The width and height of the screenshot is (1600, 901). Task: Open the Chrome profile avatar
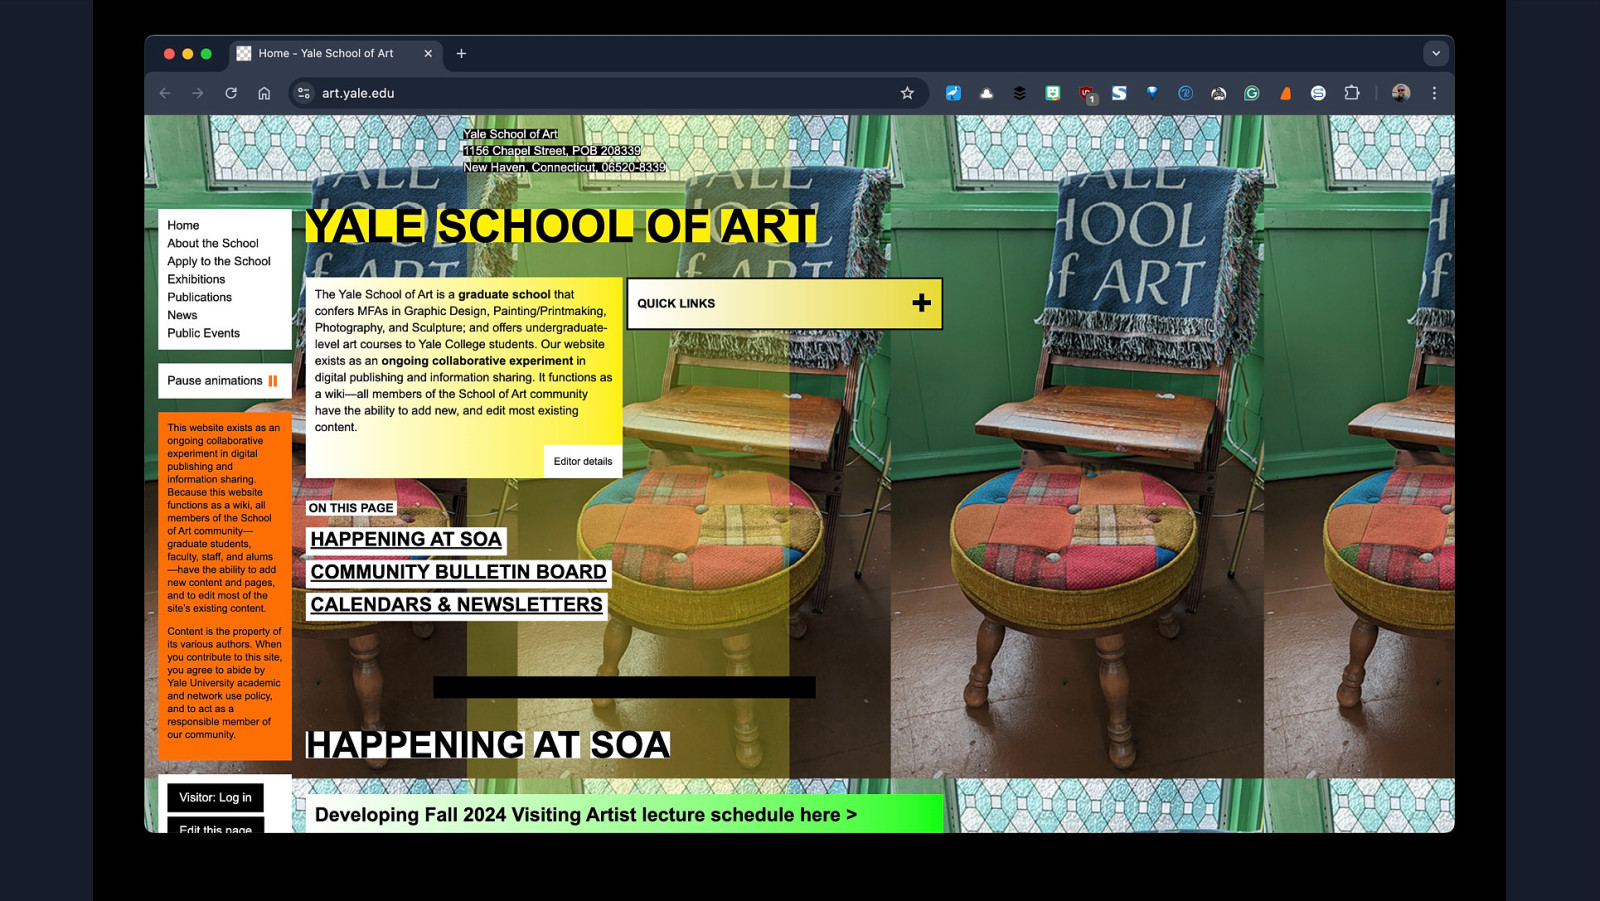(1401, 93)
